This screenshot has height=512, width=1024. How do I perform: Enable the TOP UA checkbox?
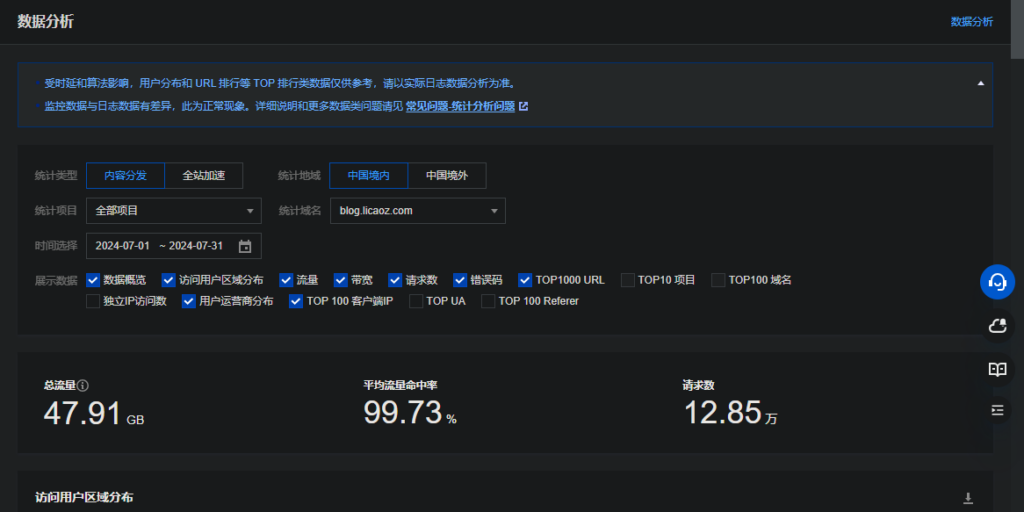(415, 301)
